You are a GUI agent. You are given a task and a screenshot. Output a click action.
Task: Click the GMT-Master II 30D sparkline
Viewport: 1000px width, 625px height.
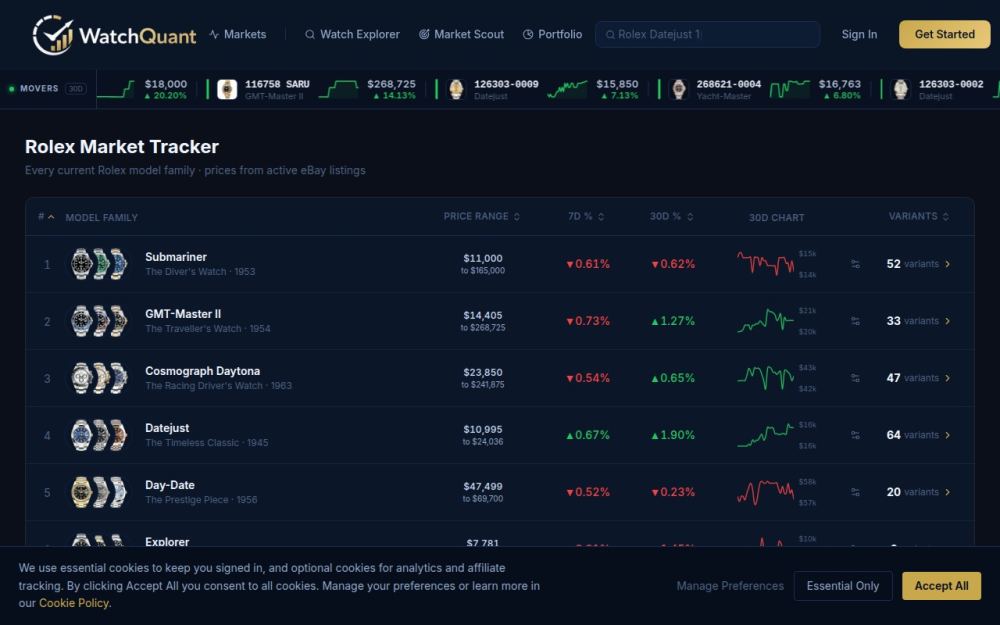point(765,321)
